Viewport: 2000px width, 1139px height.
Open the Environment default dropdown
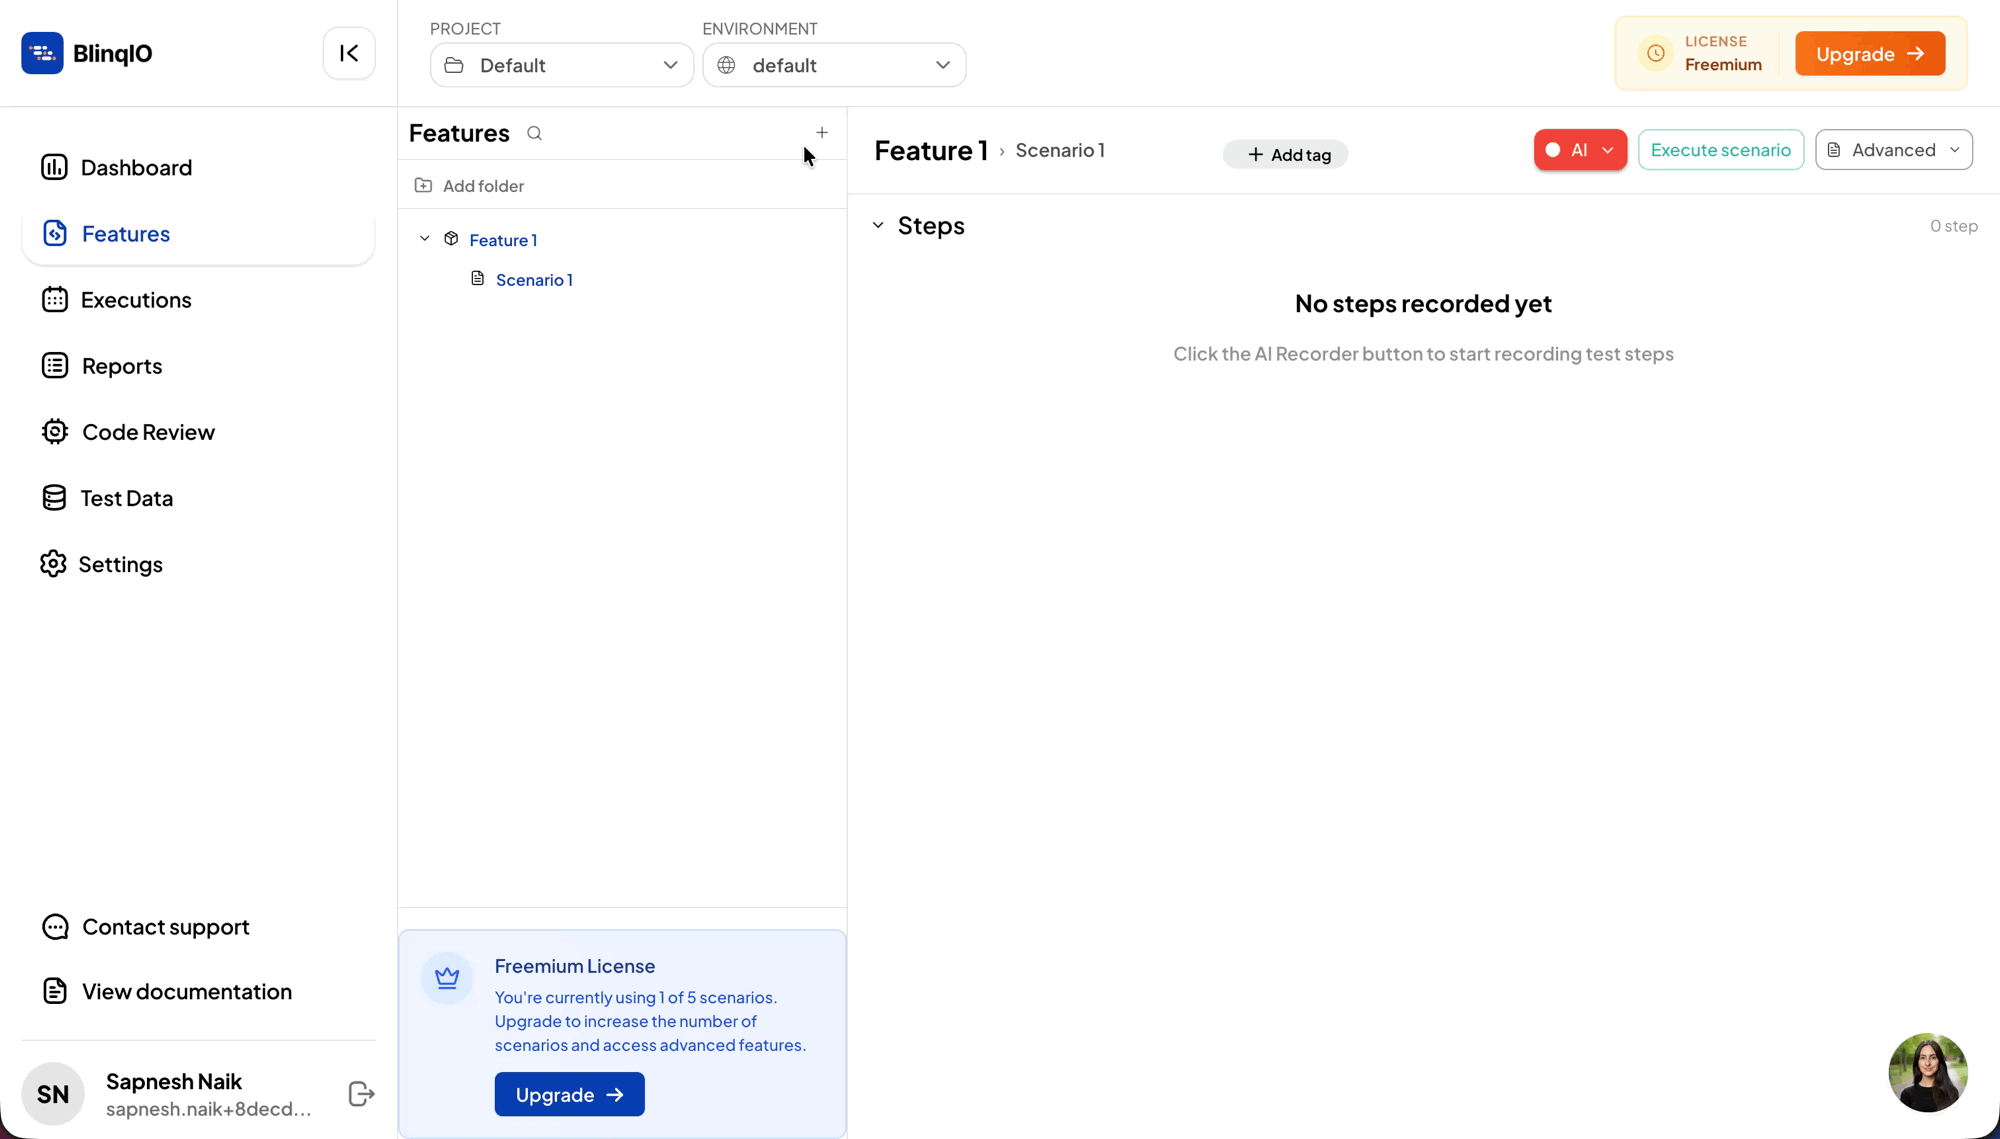pyautogui.click(x=834, y=65)
